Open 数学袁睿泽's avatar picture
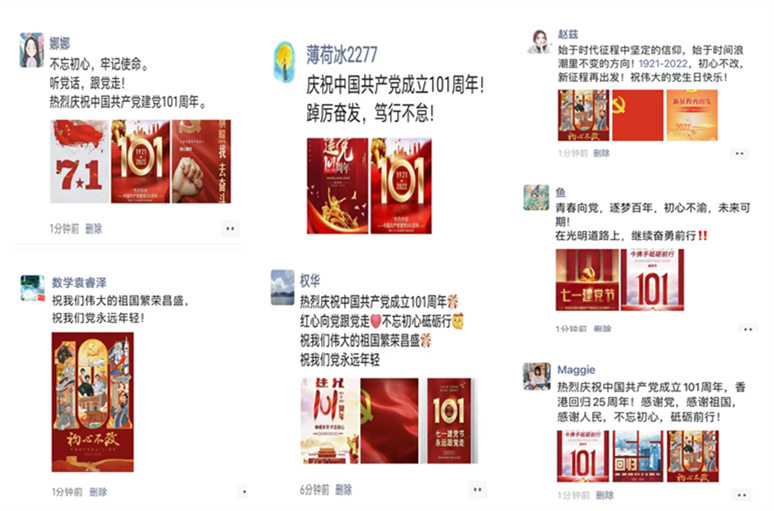Screen dimensions: 774x511 [x=33, y=288]
